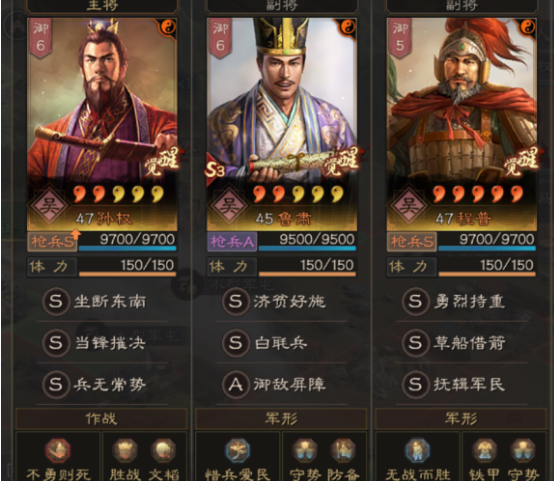Open the 作战 section header
The height and width of the screenshot is (481, 554).
(101, 419)
